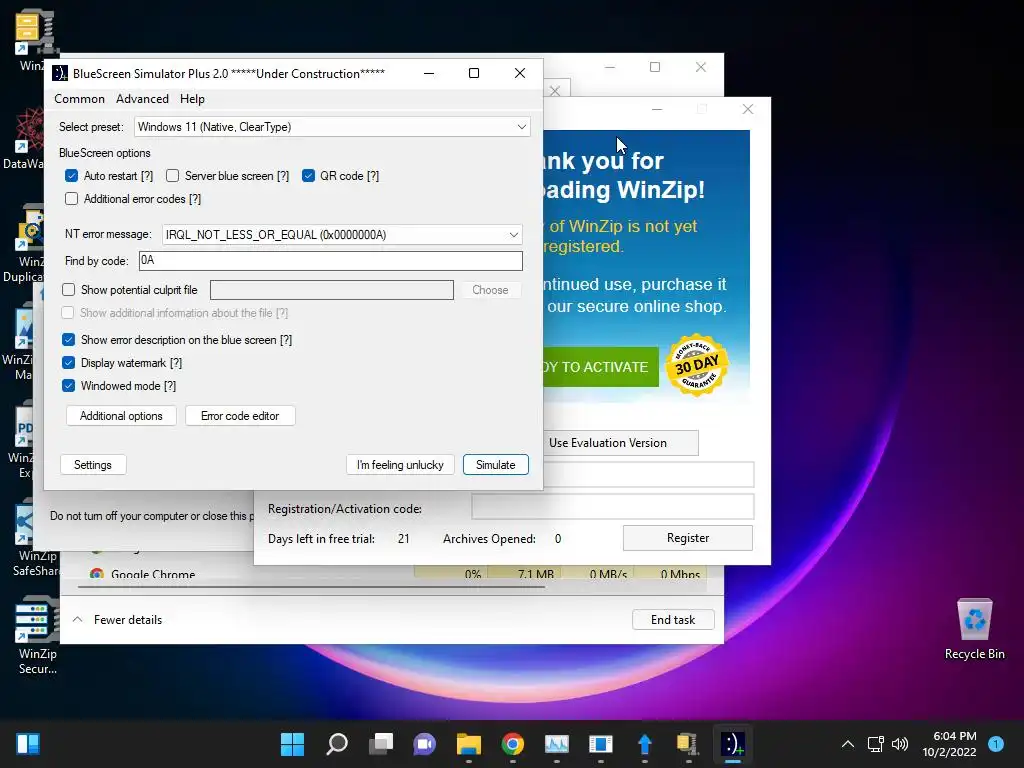Click the 30 day guarantee badge
This screenshot has width=1024, height=768.
tap(697, 366)
